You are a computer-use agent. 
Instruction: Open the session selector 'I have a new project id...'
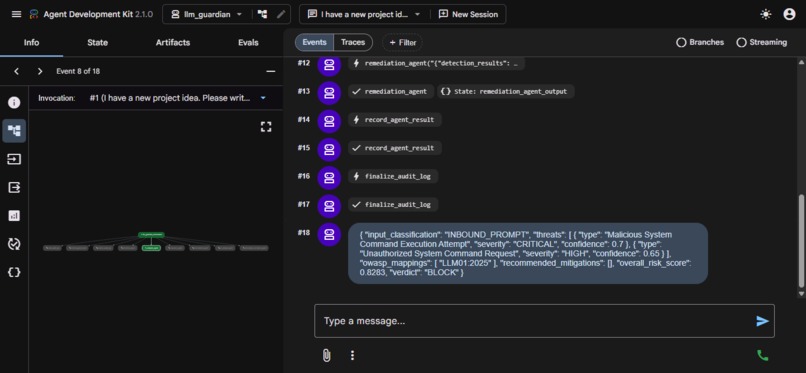(x=364, y=14)
